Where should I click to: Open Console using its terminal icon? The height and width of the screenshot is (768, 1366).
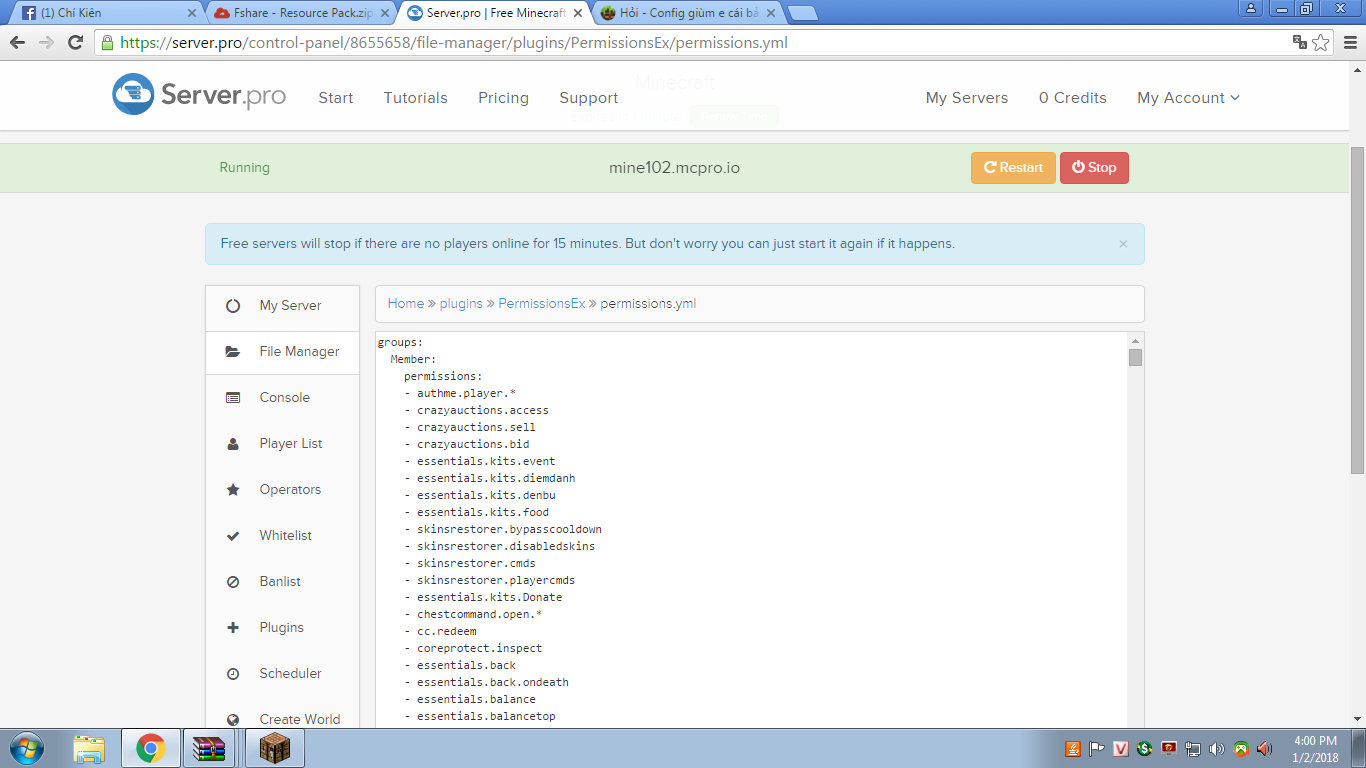tap(233, 398)
